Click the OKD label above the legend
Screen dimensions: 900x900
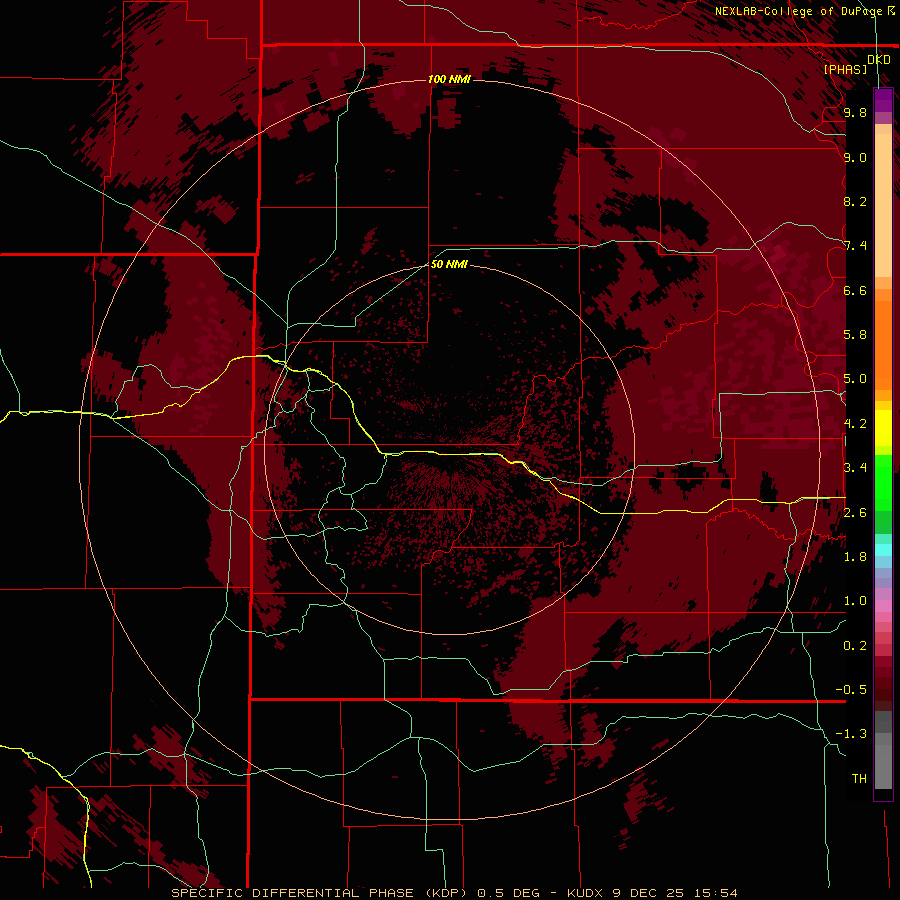click(878, 60)
